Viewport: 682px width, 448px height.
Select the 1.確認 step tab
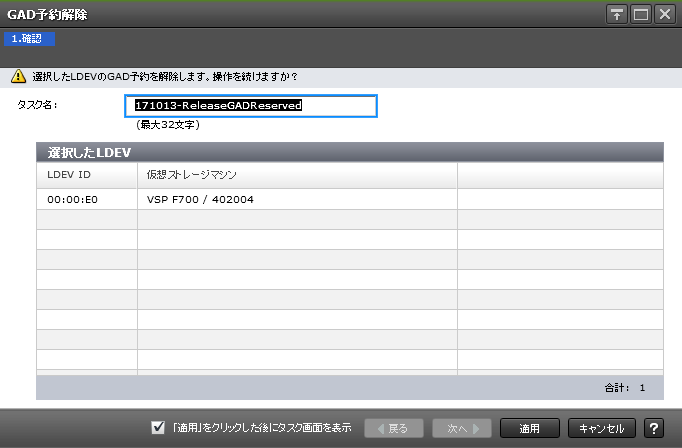point(29,39)
